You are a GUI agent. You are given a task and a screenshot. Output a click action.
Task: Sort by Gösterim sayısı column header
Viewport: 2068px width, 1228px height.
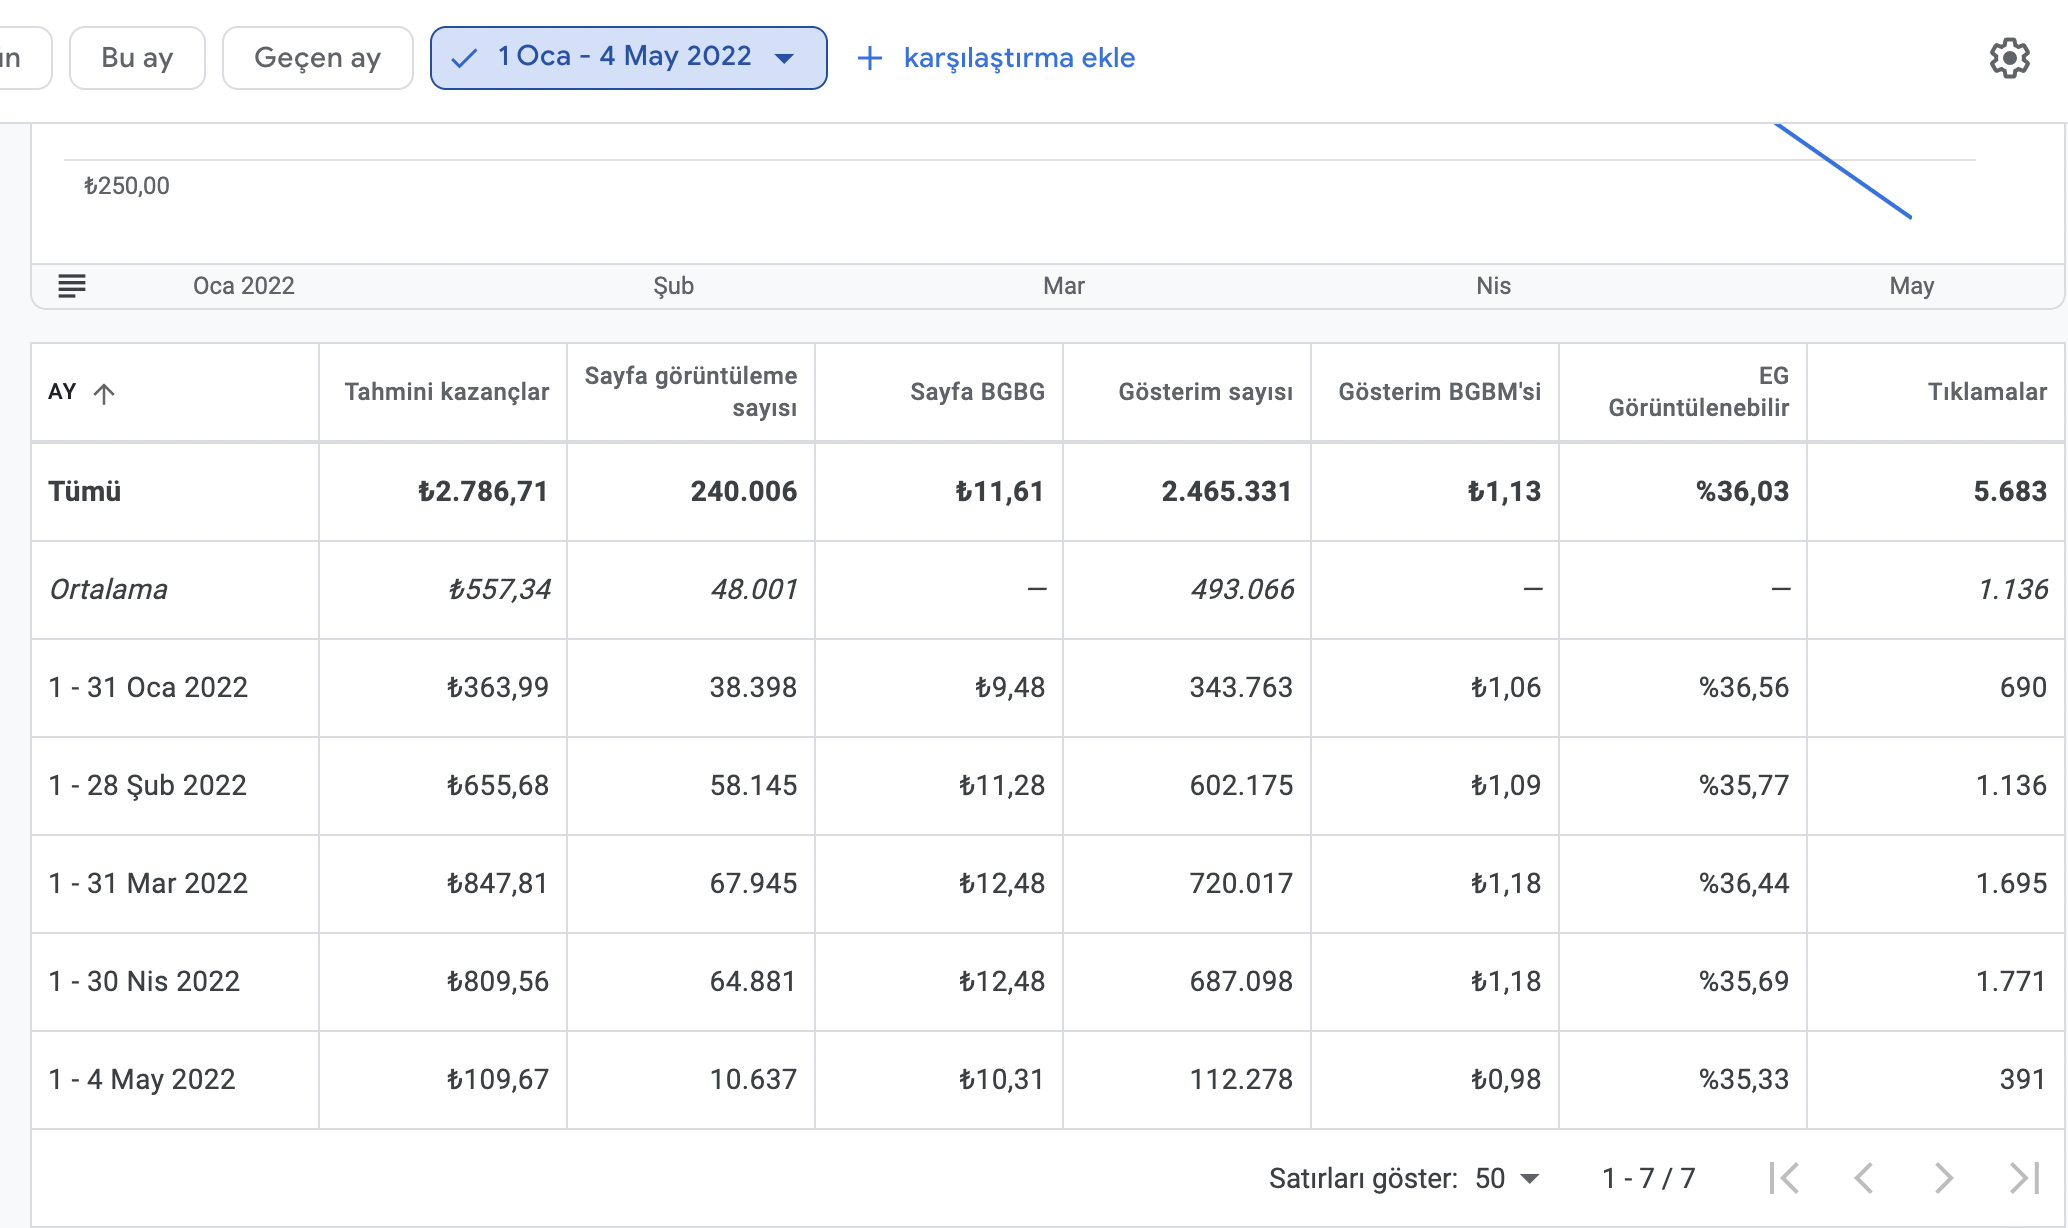[1205, 392]
